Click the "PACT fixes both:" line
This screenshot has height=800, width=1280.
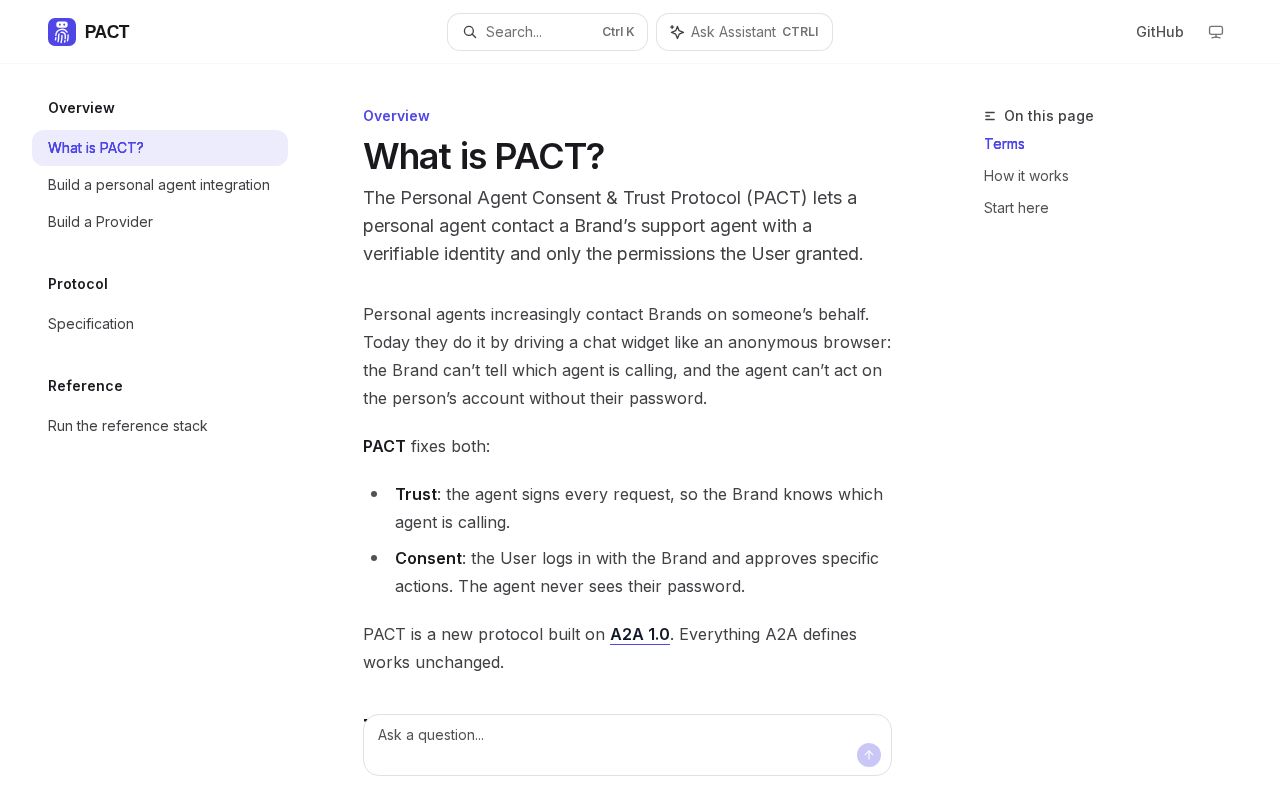[427, 446]
